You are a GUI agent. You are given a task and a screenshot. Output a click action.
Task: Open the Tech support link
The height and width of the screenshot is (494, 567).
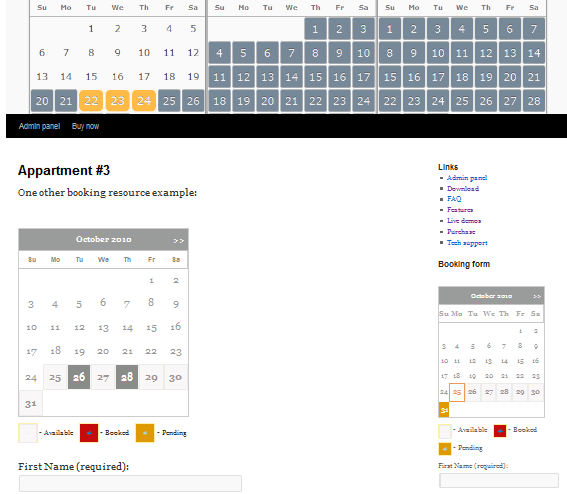point(467,243)
